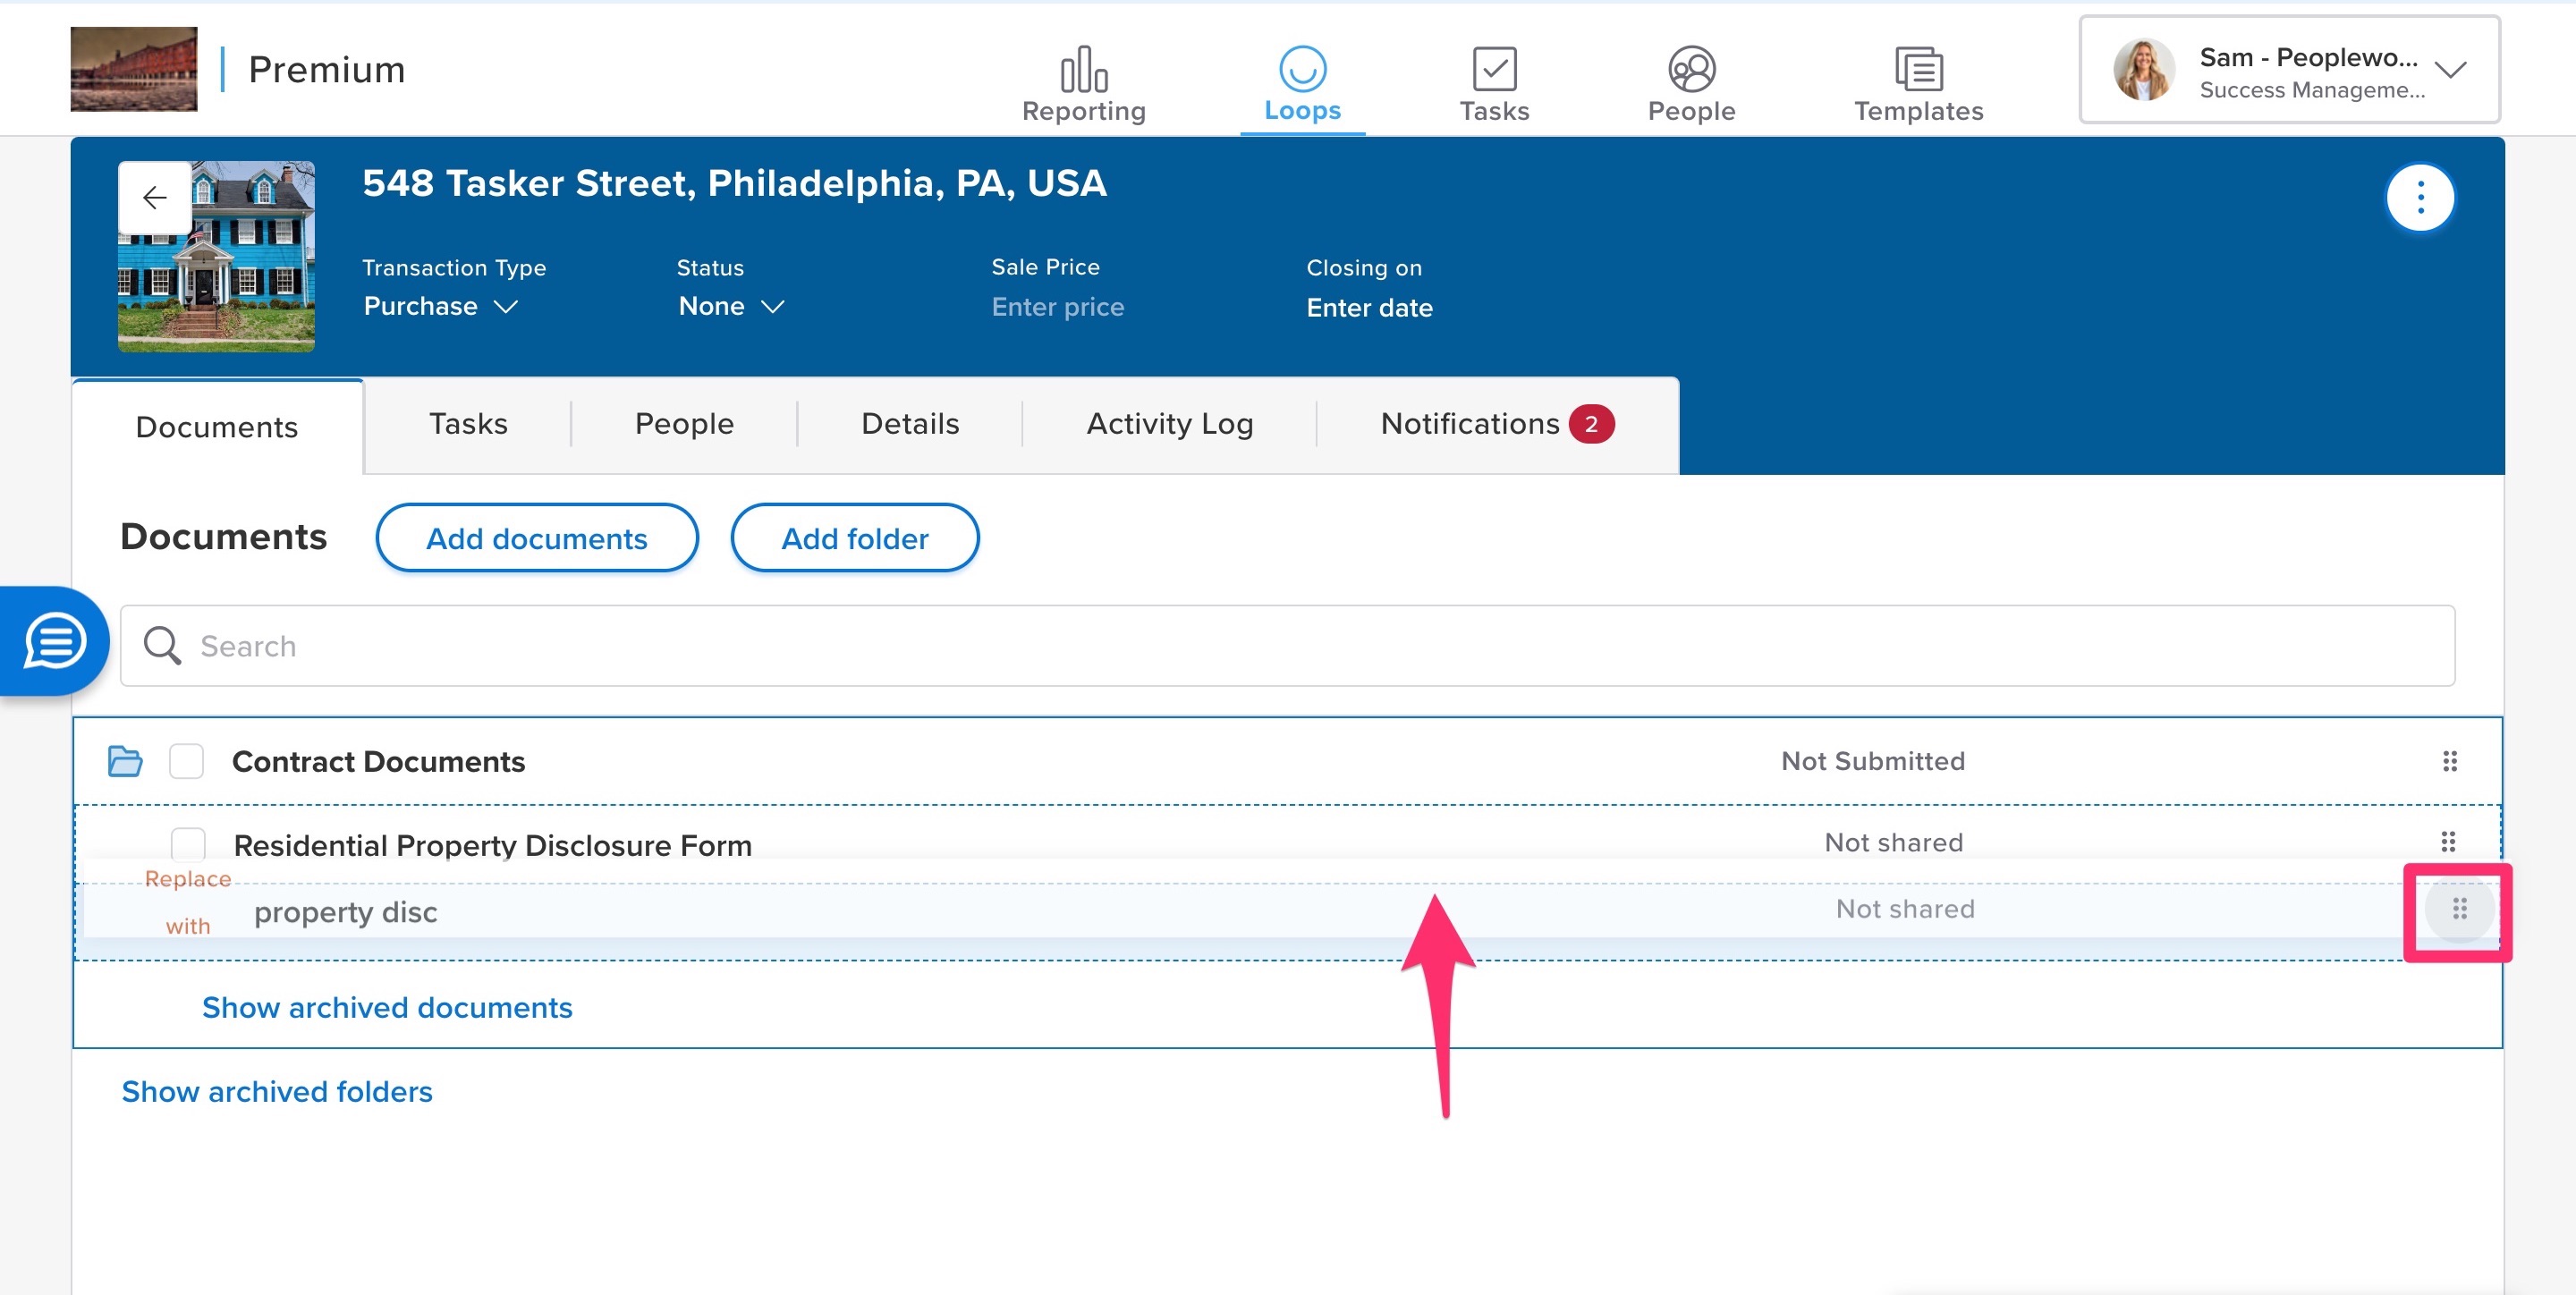Screen dimensions: 2576x1295
Task: Open the Tasks checkmark icon in the top navigation
Action: click(x=1494, y=69)
